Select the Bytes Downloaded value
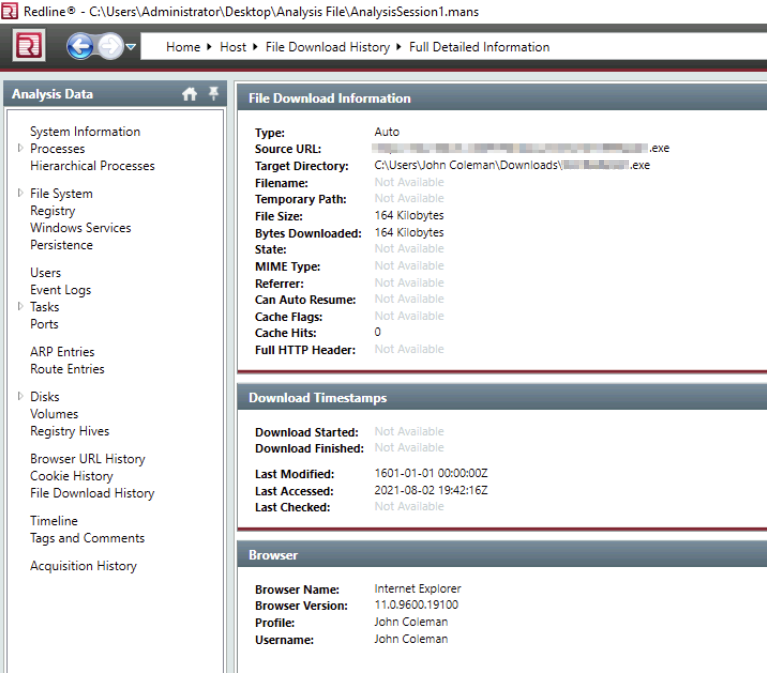The width and height of the screenshot is (767, 673). point(409,232)
